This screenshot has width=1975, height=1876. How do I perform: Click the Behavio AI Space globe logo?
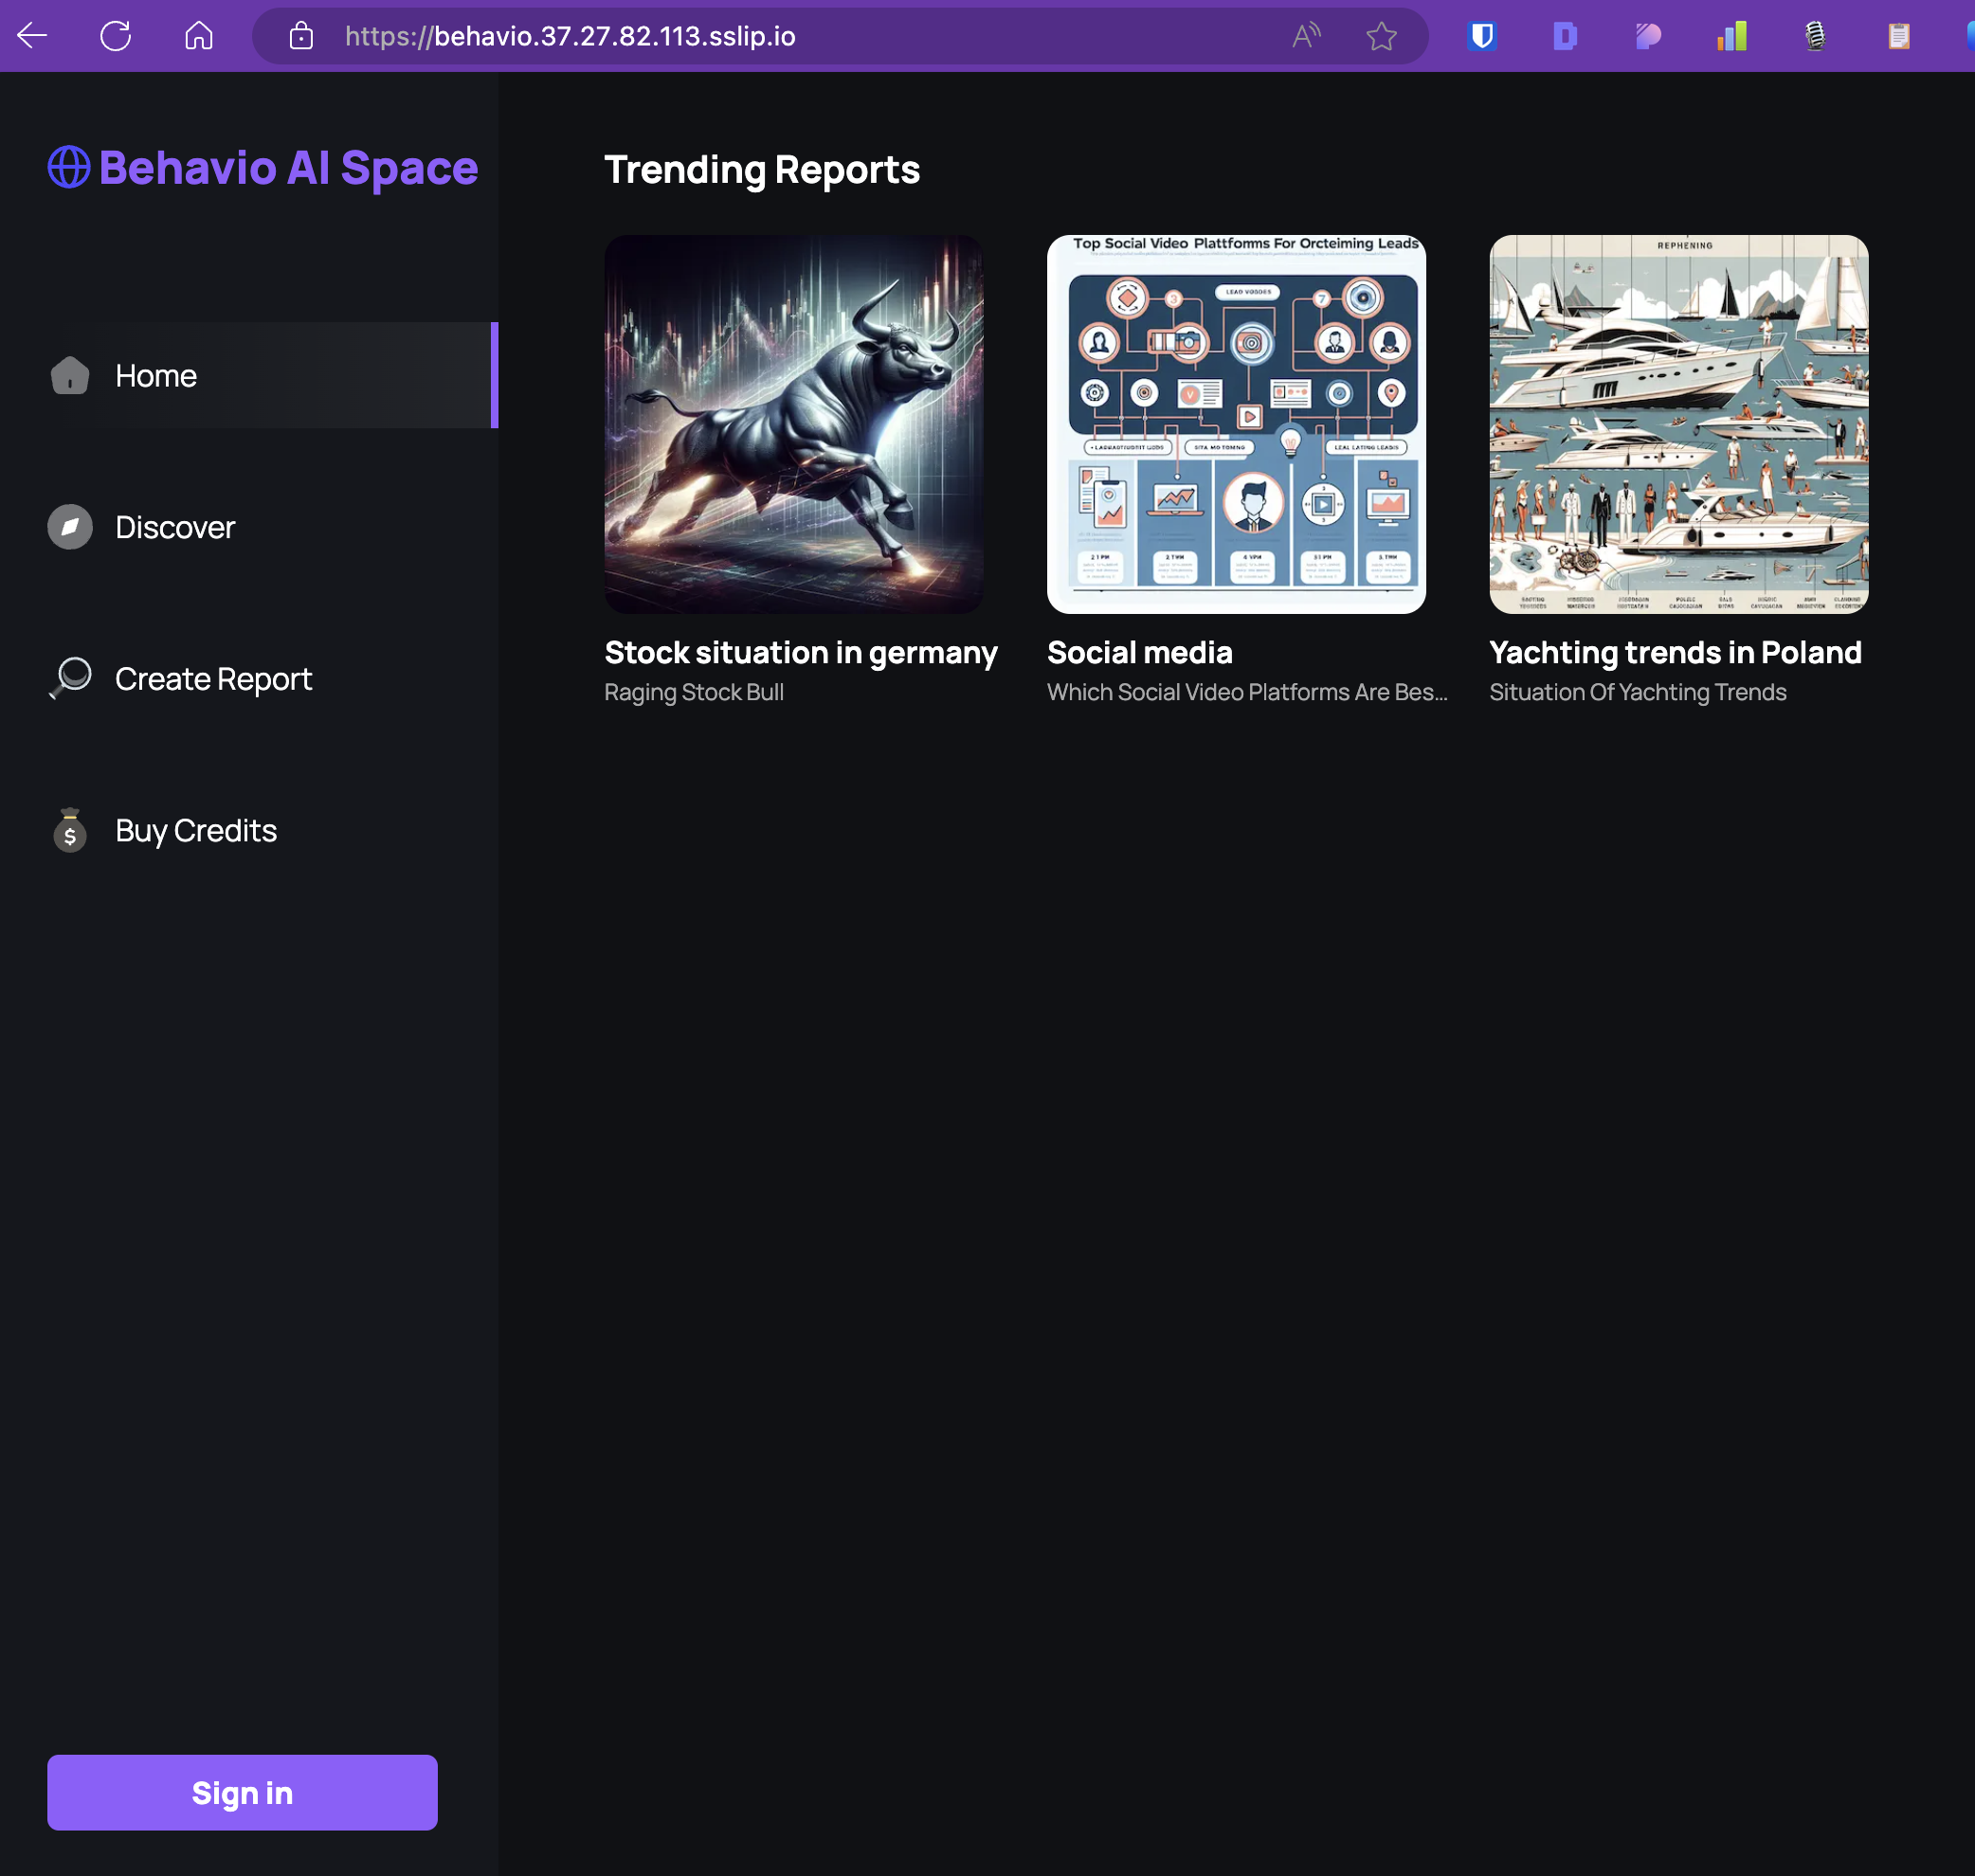69,167
